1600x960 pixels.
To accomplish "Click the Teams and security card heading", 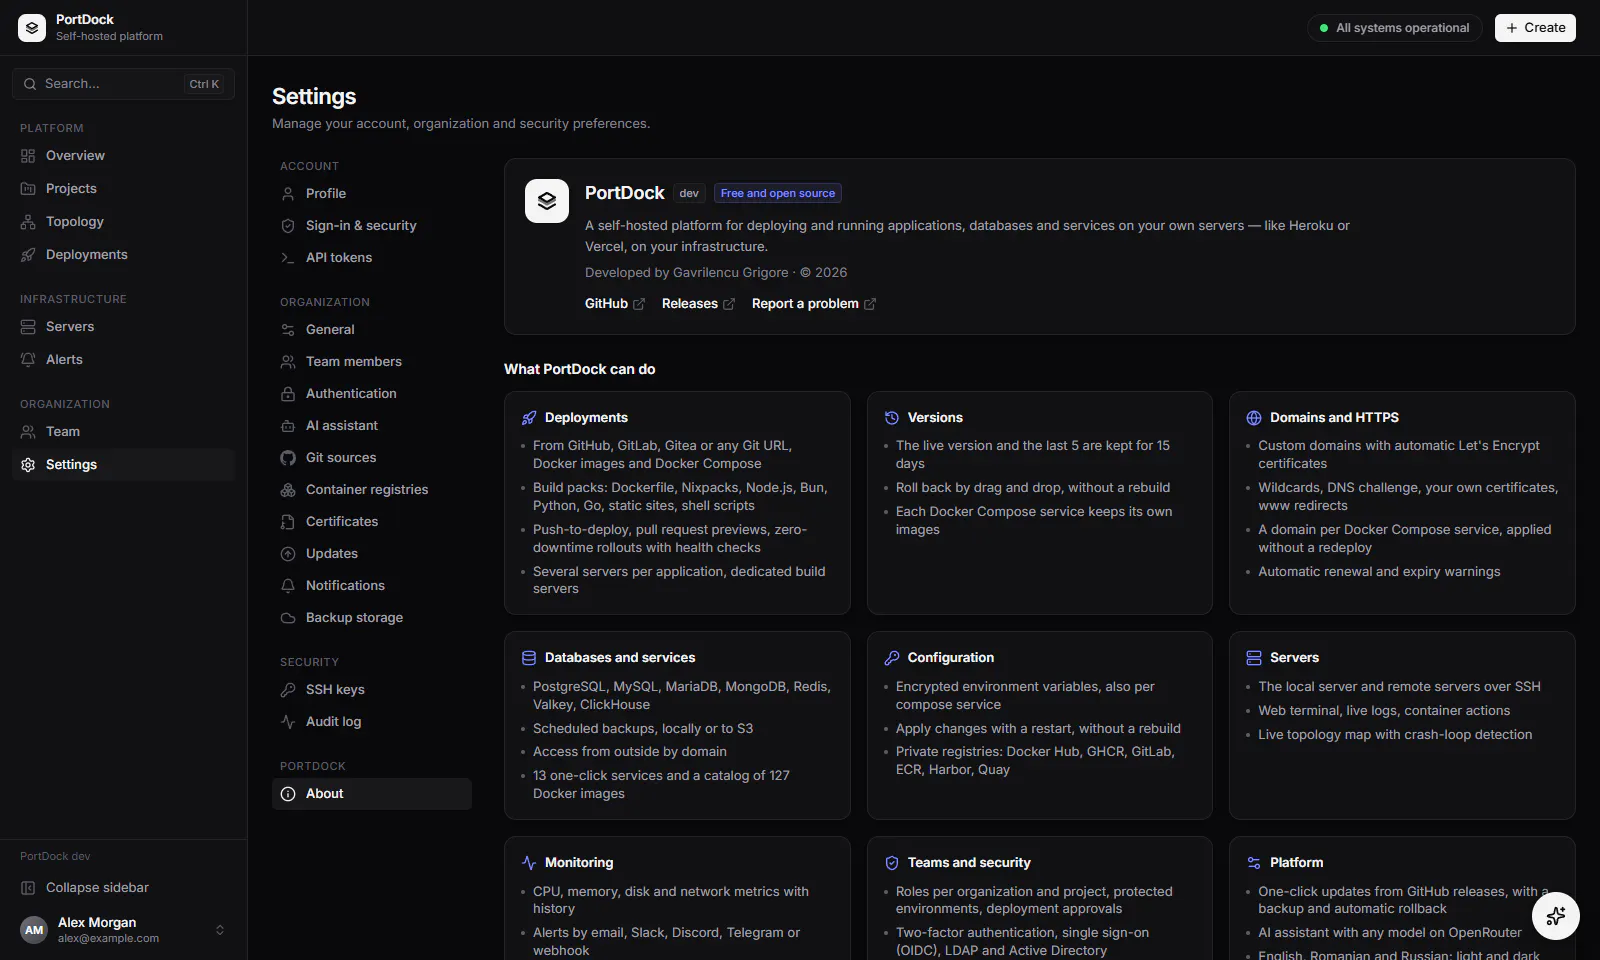I will (969, 863).
